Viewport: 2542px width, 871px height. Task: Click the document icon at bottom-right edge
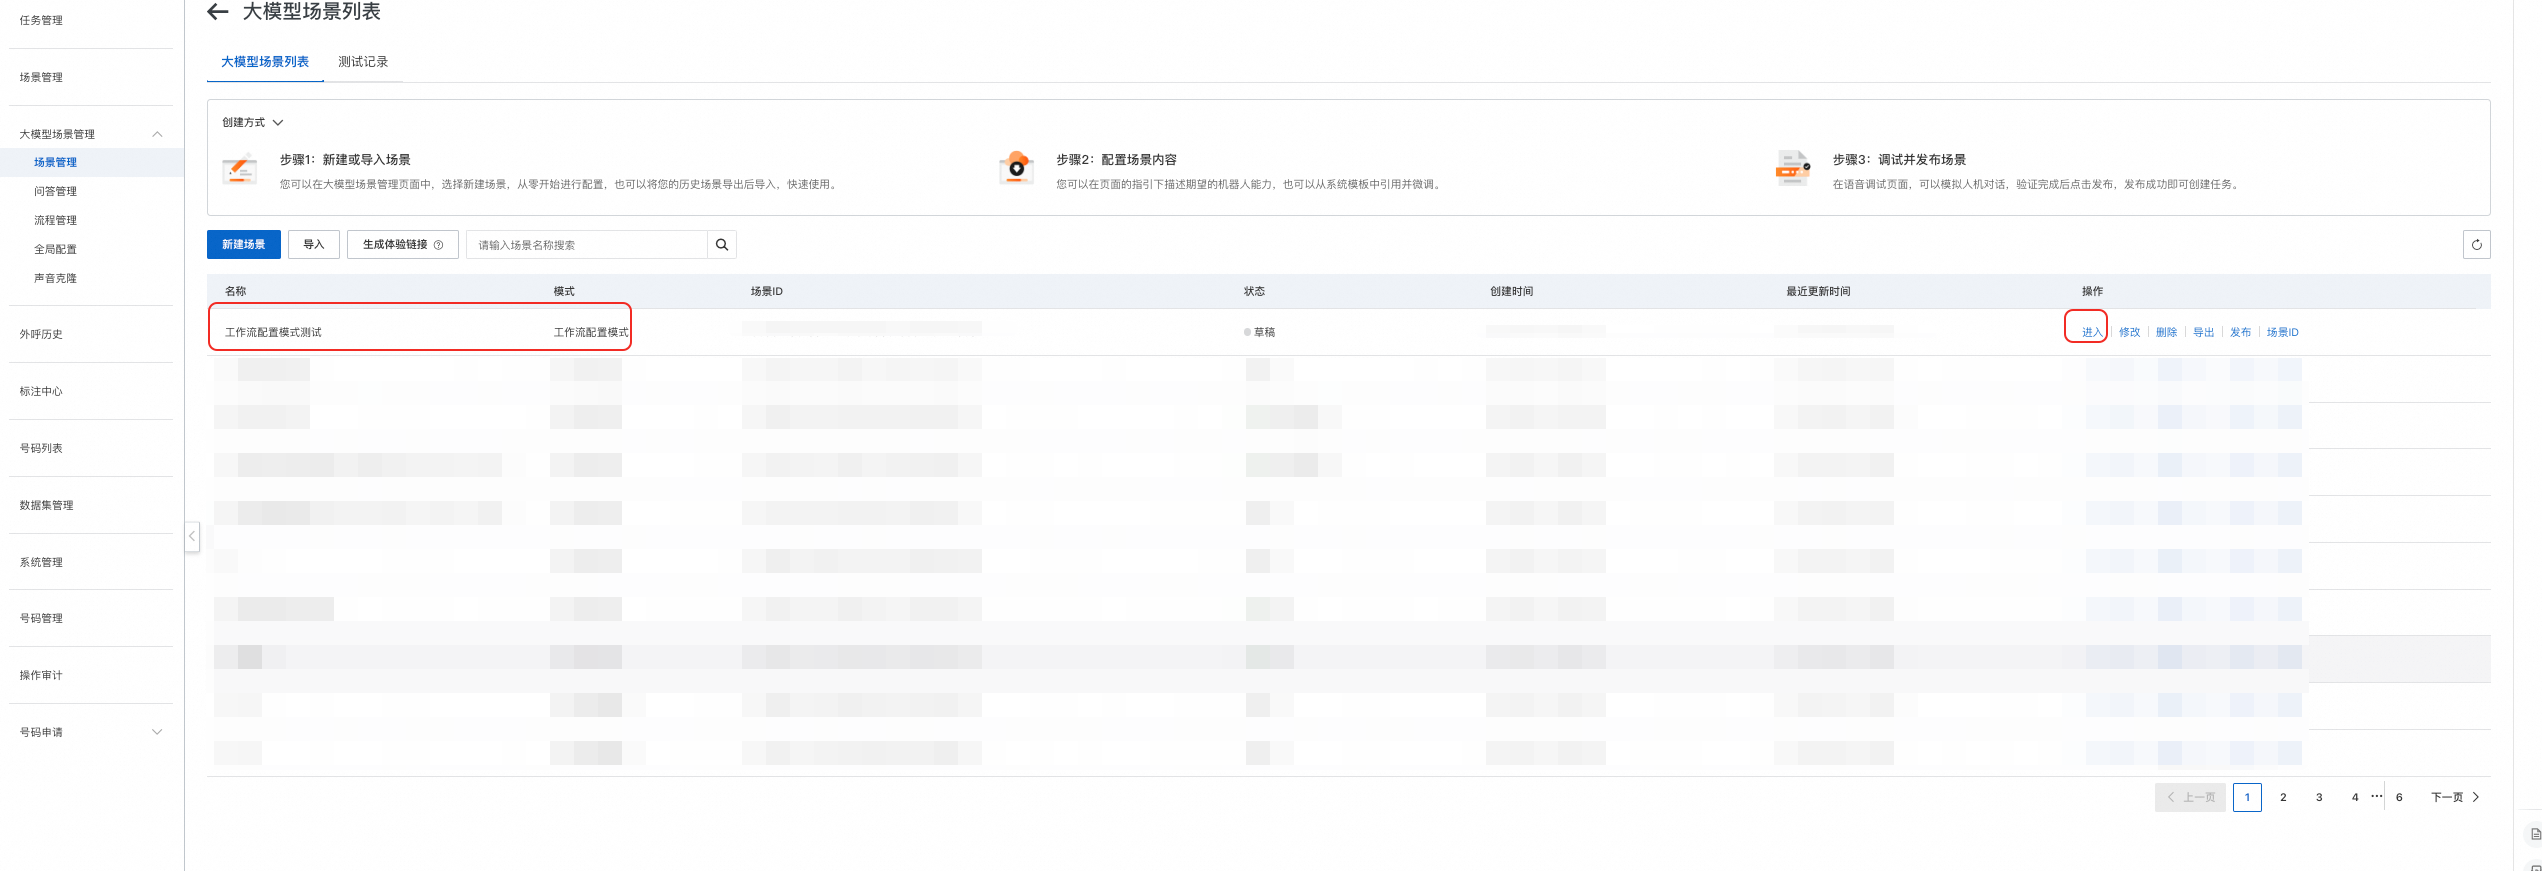click(2535, 834)
